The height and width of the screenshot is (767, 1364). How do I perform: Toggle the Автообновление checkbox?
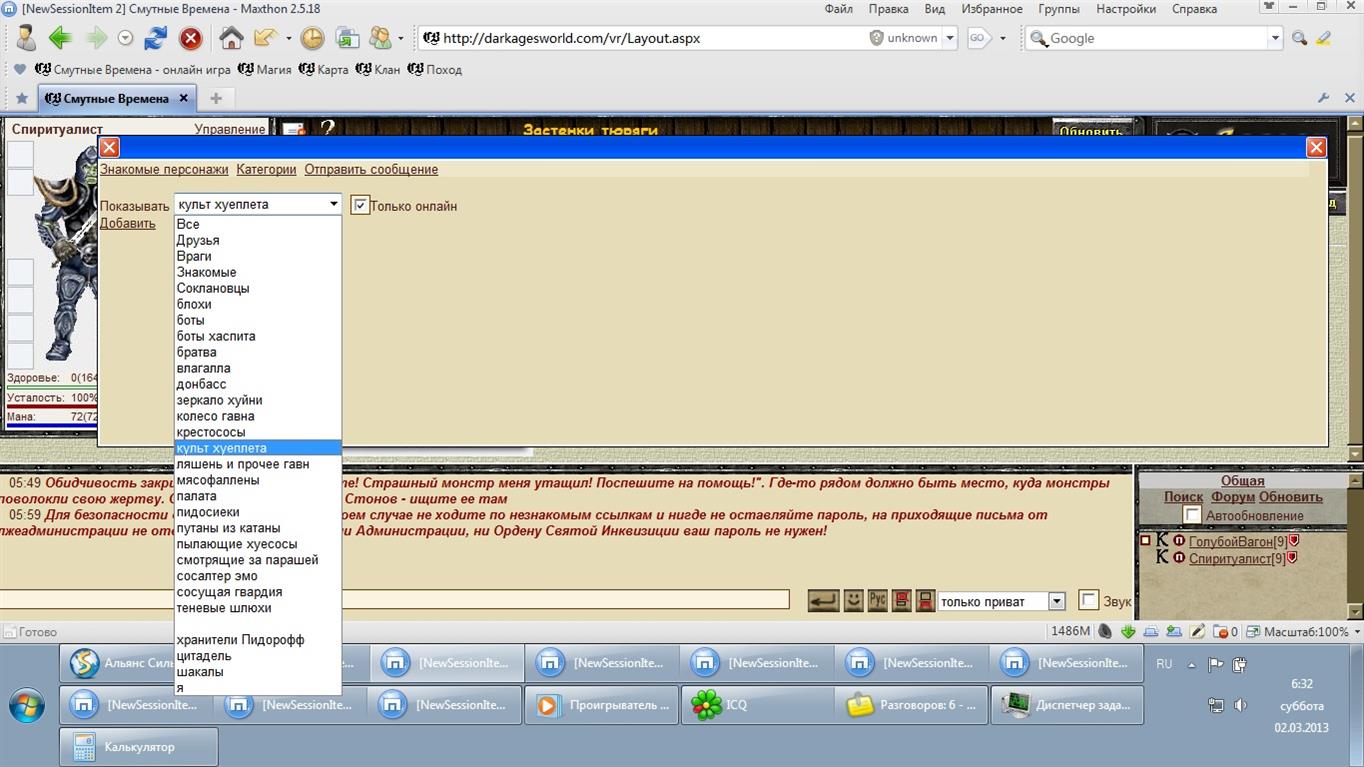[x=1192, y=515]
